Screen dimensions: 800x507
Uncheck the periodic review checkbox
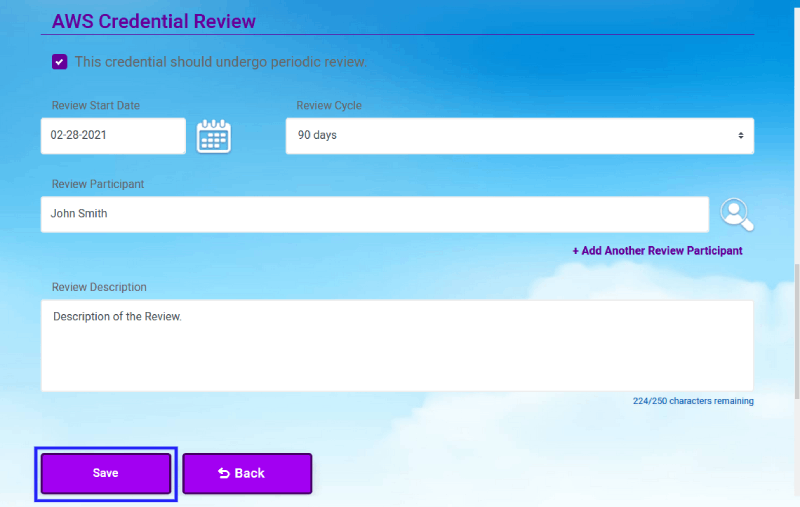(x=60, y=62)
